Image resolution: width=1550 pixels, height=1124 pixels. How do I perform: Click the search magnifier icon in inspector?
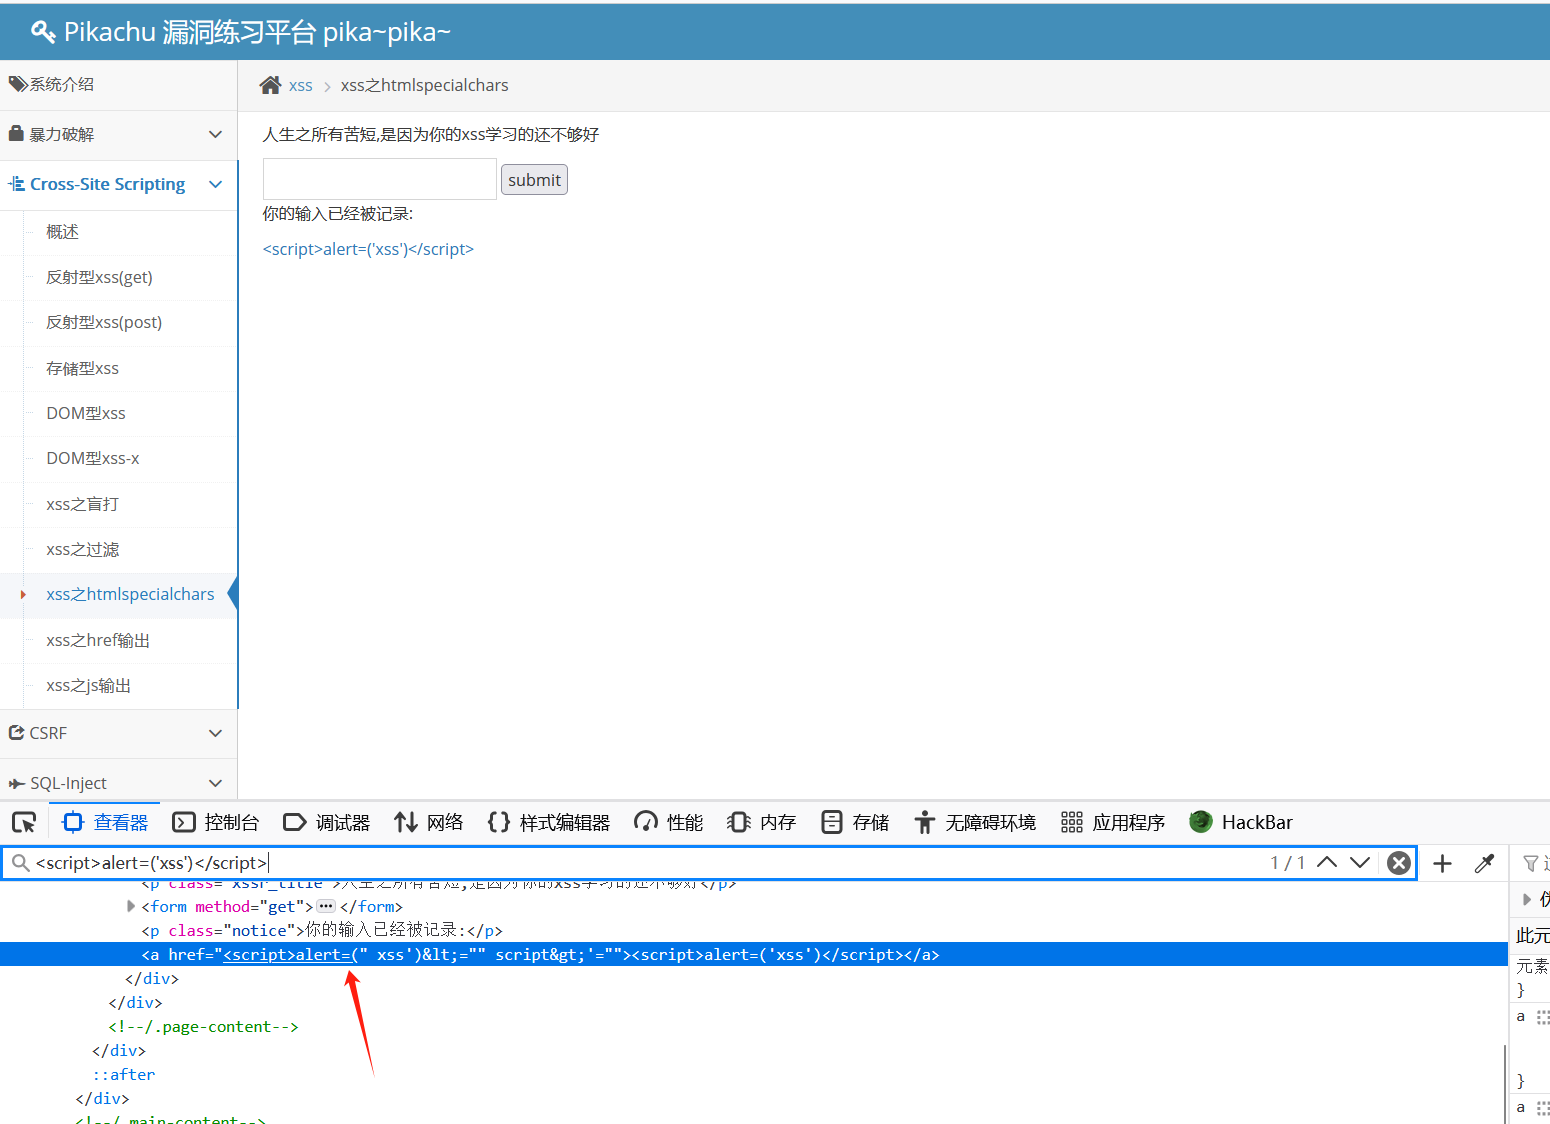(x=20, y=863)
